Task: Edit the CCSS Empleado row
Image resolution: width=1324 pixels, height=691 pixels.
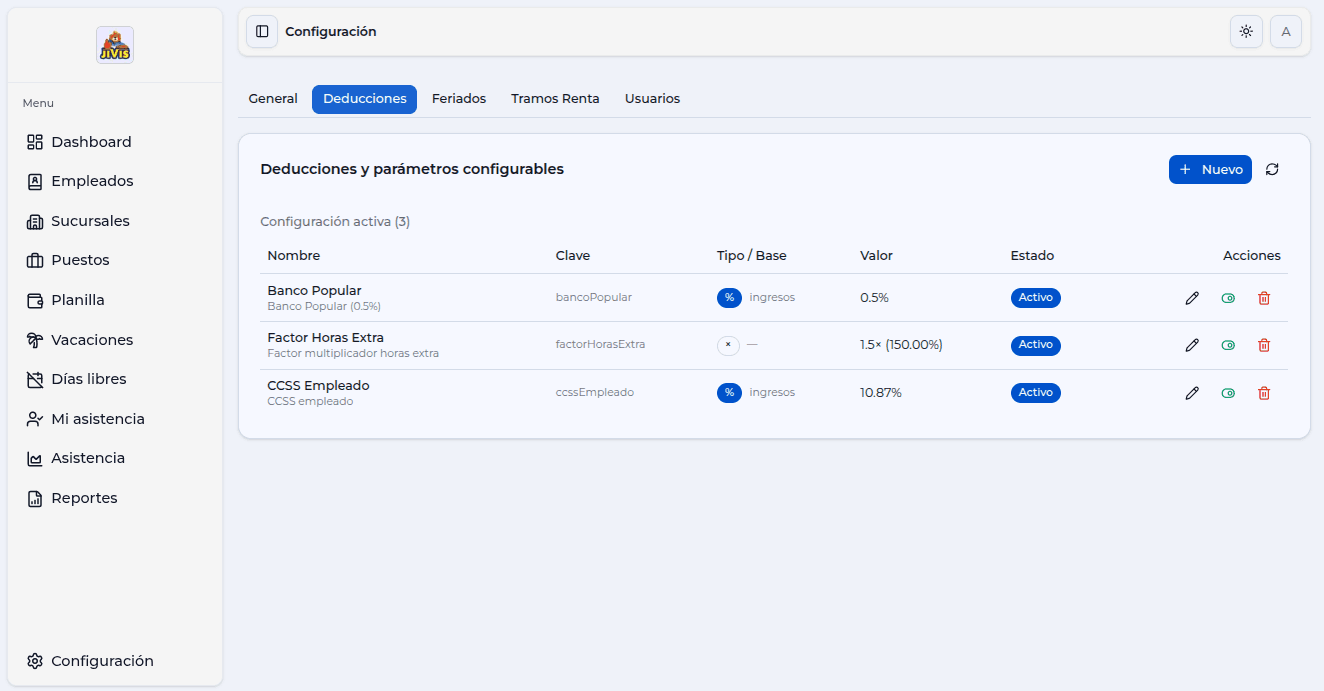Action: (x=1192, y=393)
